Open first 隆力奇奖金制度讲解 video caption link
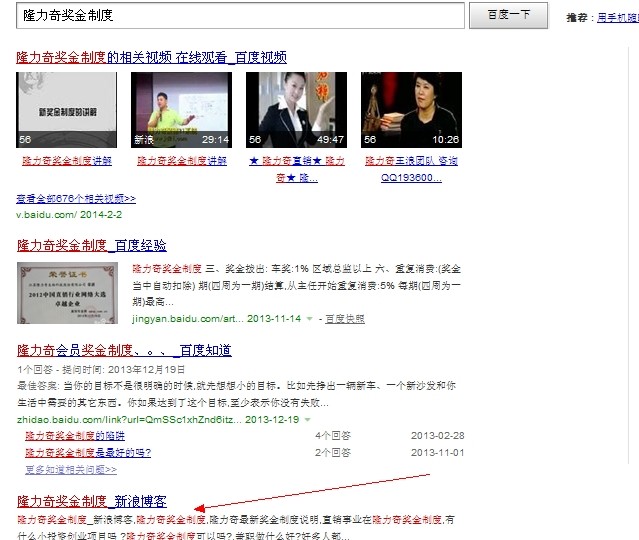639x540 pixels. click(67, 161)
